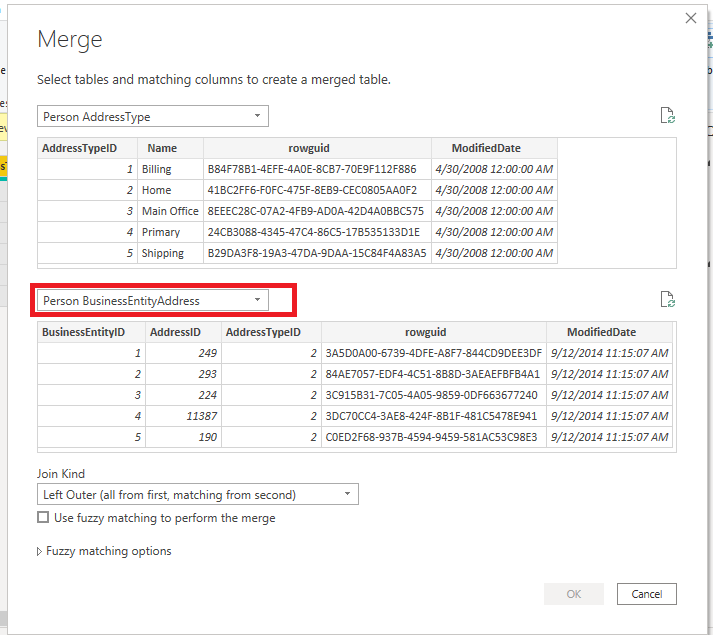The width and height of the screenshot is (713, 635).
Task: Open the Join Kind dropdown
Action: 196,494
